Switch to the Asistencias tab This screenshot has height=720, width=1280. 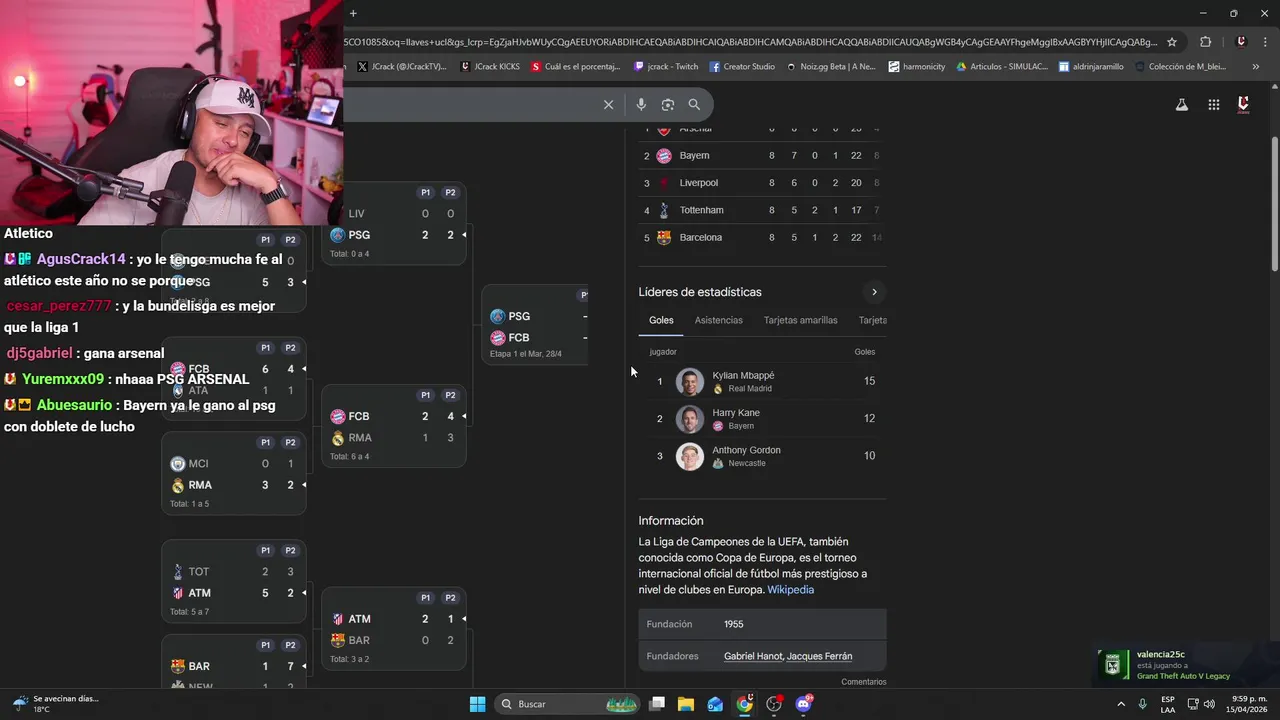[719, 320]
